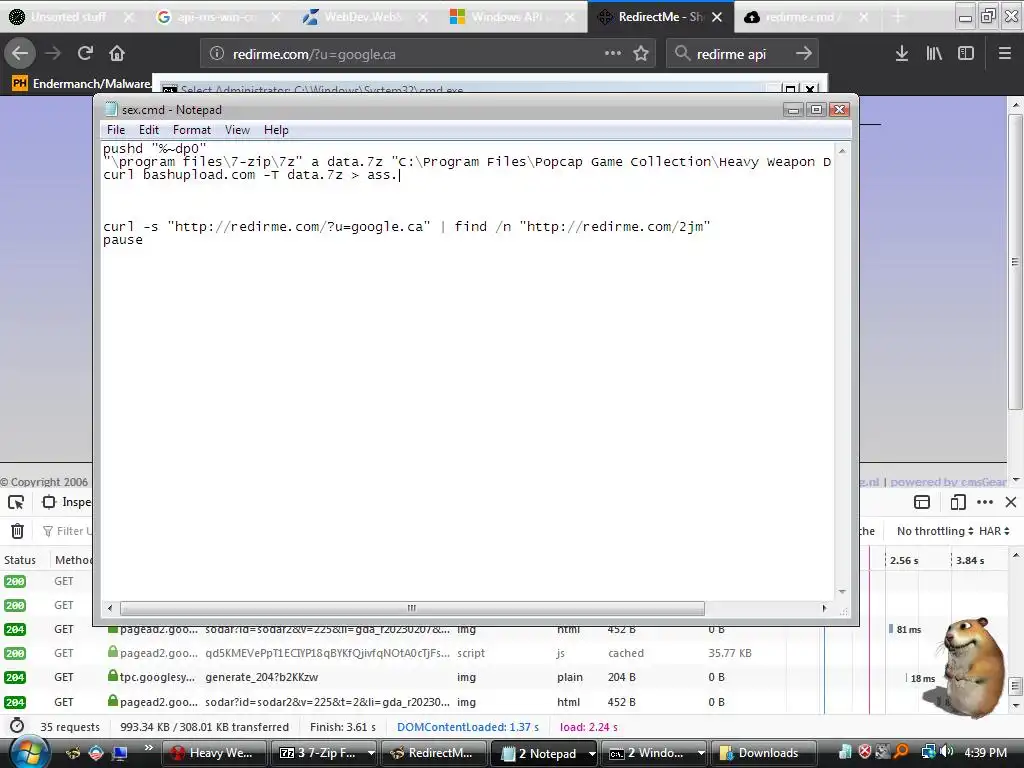Open the Notepad View menu
1024x768 pixels.
coord(237,130)
